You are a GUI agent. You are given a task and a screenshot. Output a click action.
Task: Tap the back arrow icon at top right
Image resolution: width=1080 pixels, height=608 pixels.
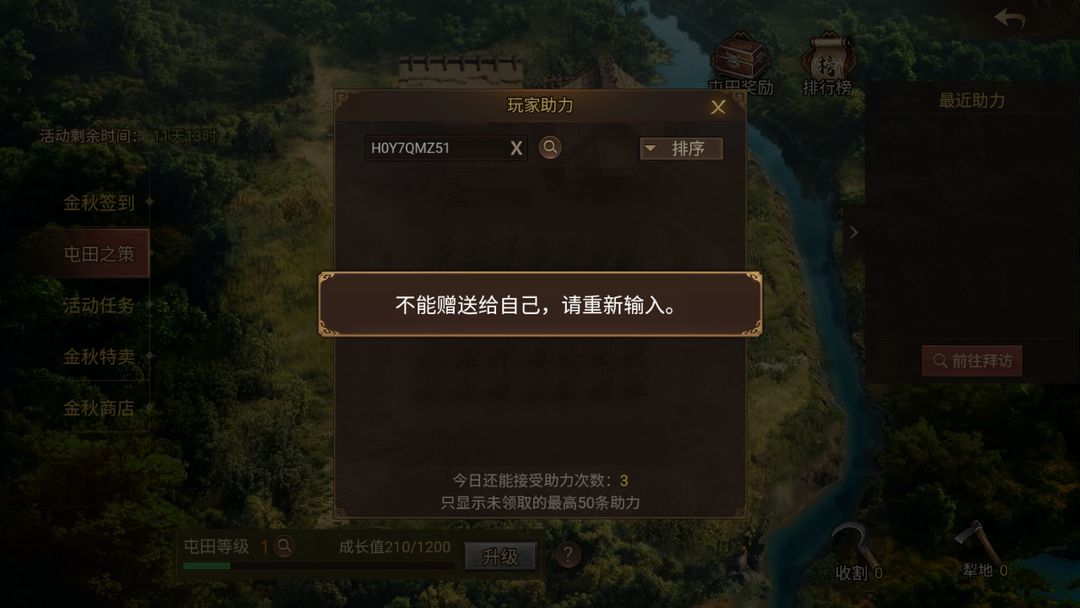(1010, 18)
